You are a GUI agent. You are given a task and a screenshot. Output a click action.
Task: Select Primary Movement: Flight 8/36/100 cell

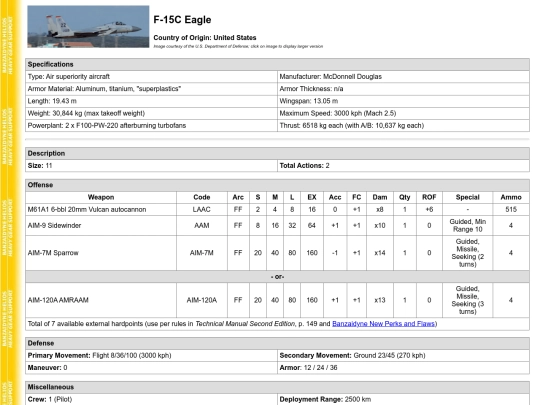(151, 355)
